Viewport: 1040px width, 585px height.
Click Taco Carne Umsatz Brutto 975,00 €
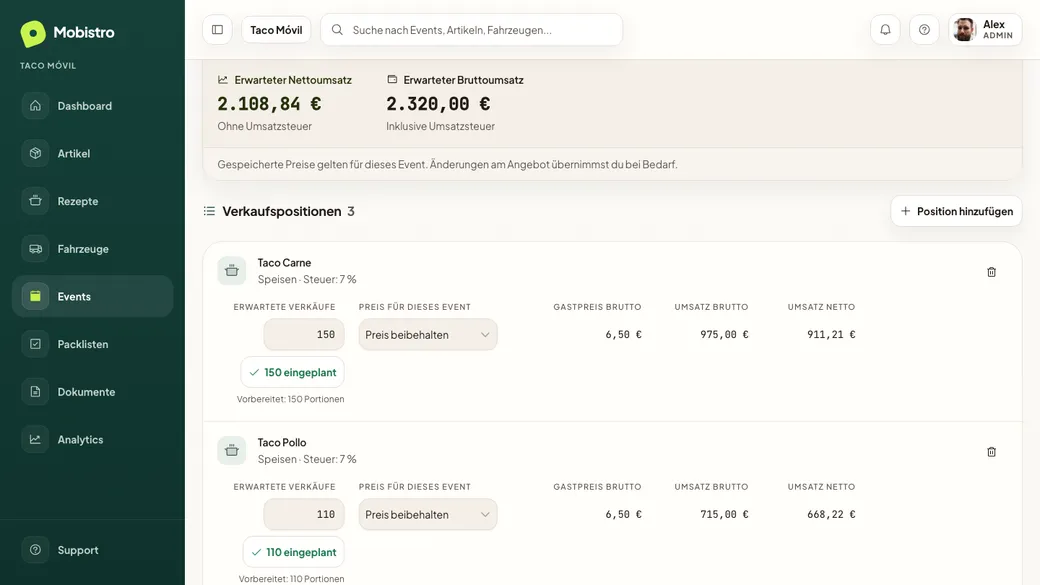724,334
